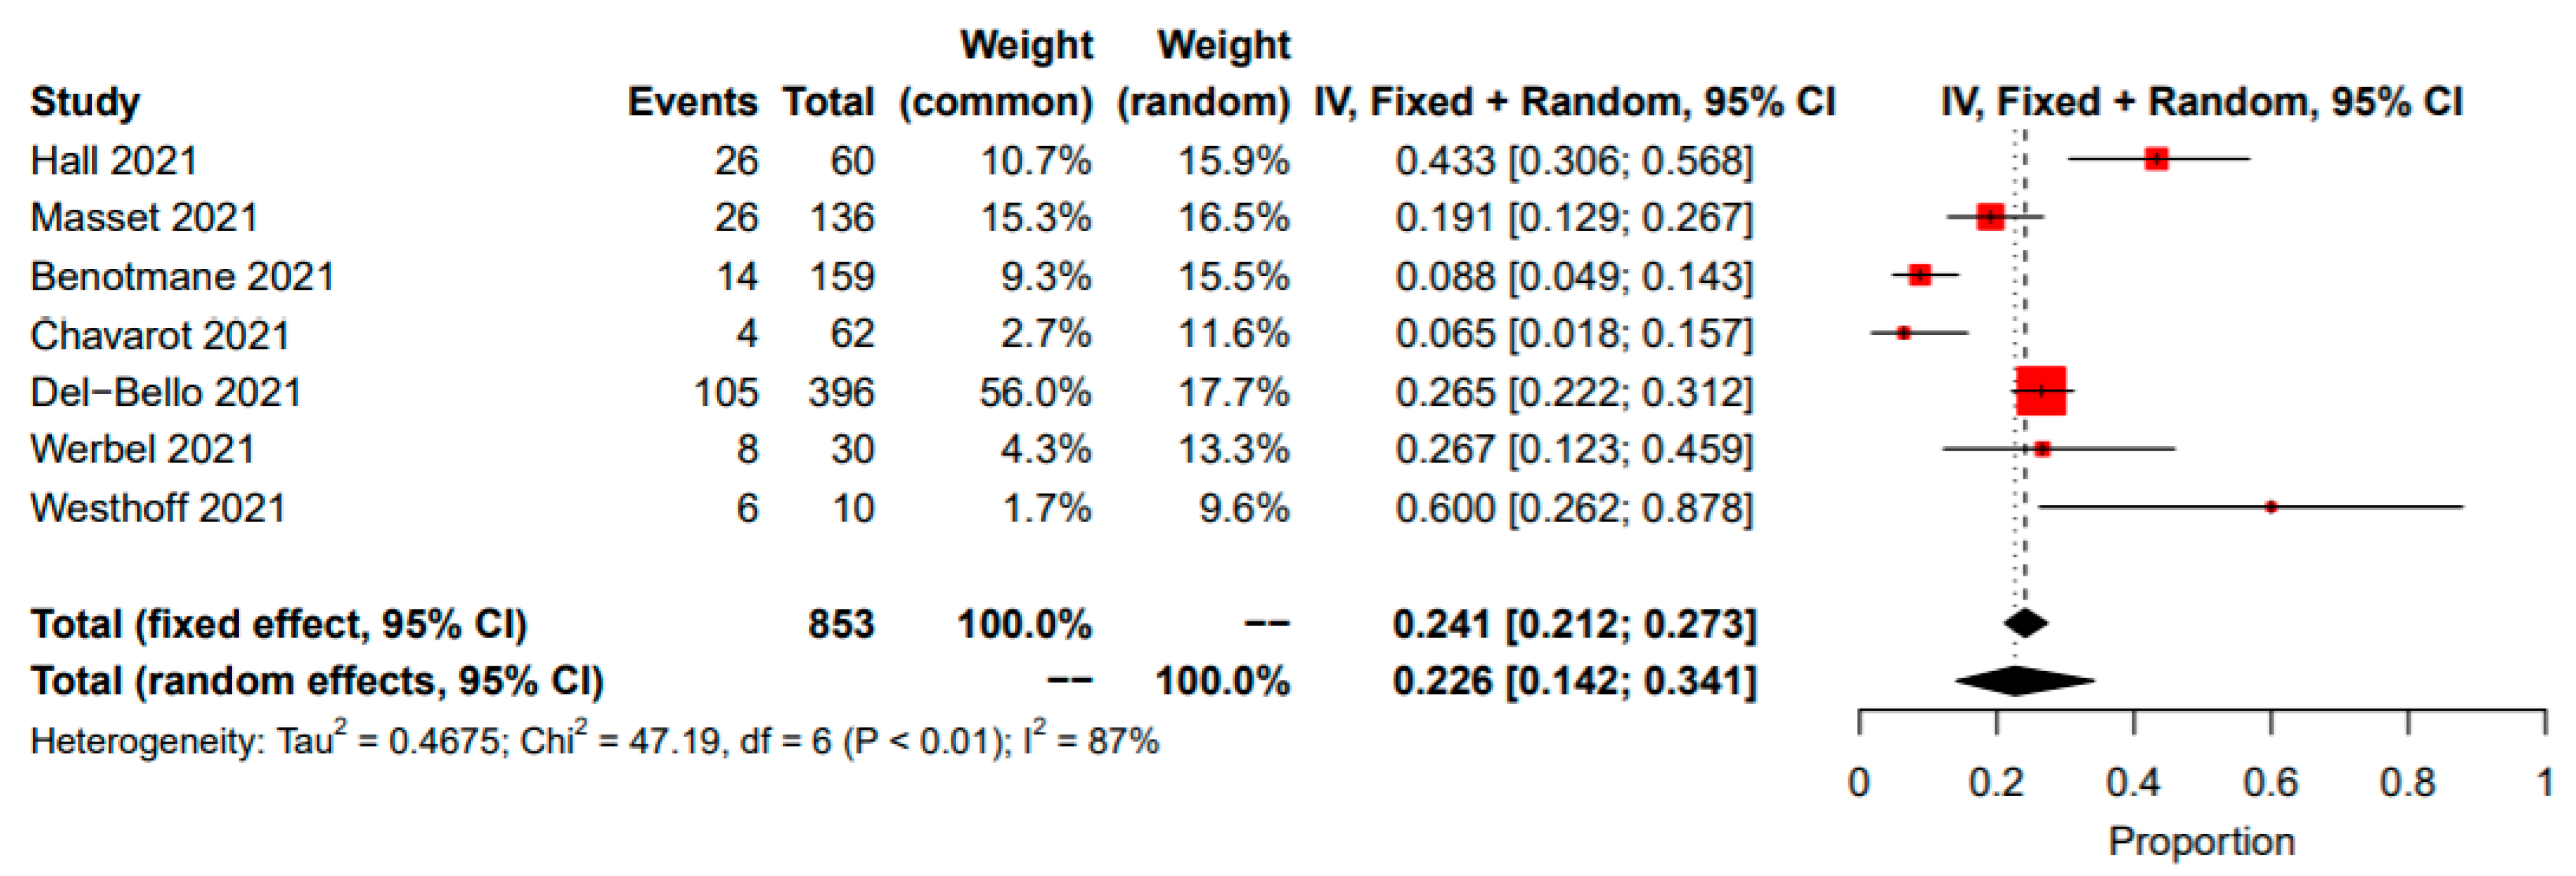
Task: Select the Chavarot 2021 red point marker
Action: pos(1903,332)
